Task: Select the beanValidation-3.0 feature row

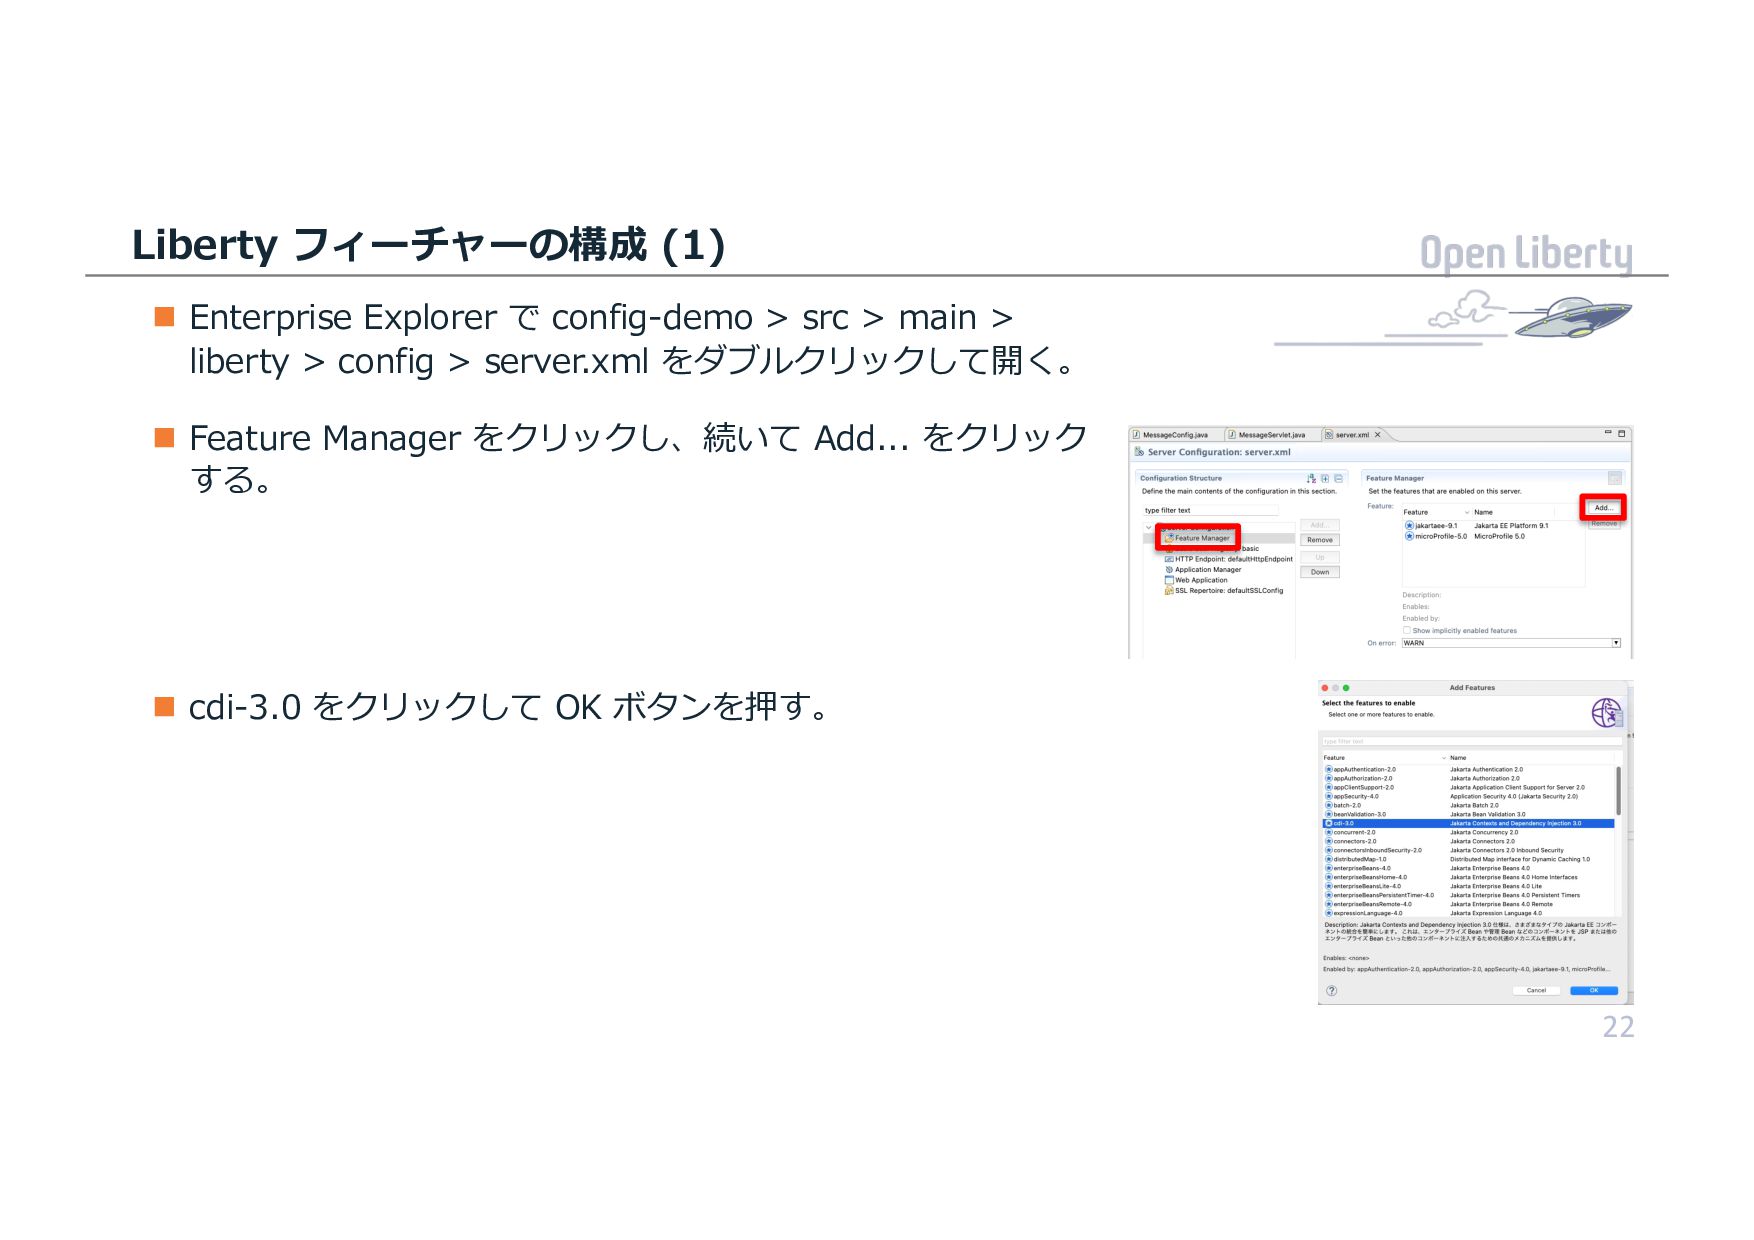Action: [x=1469, y=814]
